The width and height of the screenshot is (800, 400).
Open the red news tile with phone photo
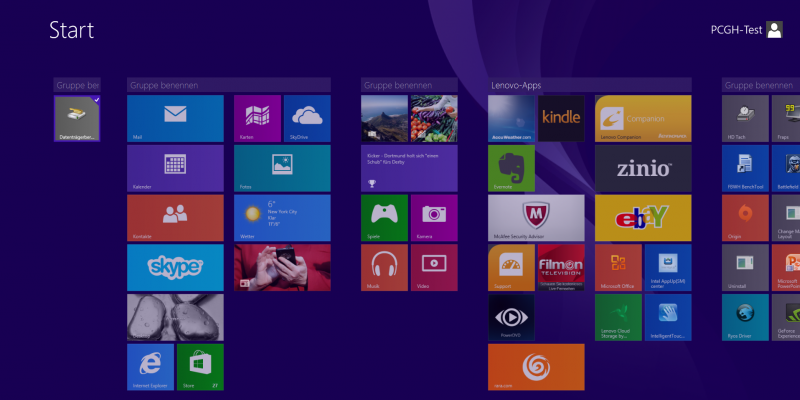282,267
